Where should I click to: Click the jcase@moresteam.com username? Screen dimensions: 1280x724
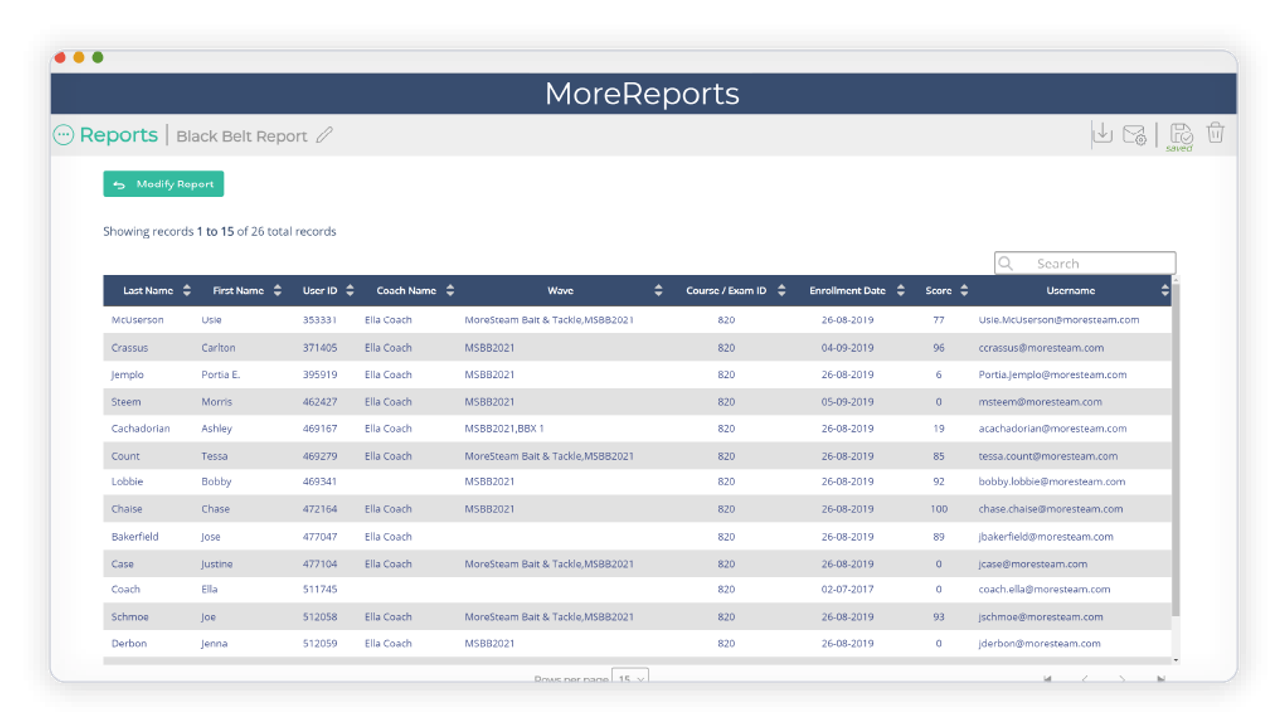(1032, 564)
